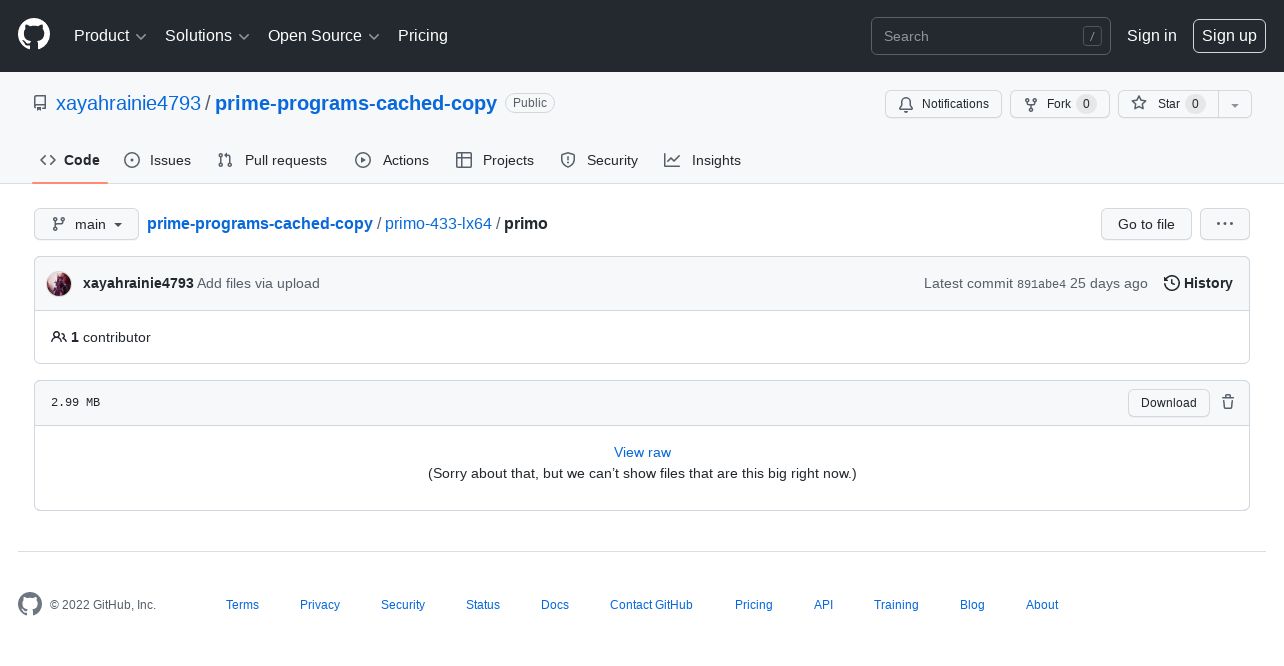
Task: Expand the star lists dropdown arrow
Action: tap(1235, 104)
